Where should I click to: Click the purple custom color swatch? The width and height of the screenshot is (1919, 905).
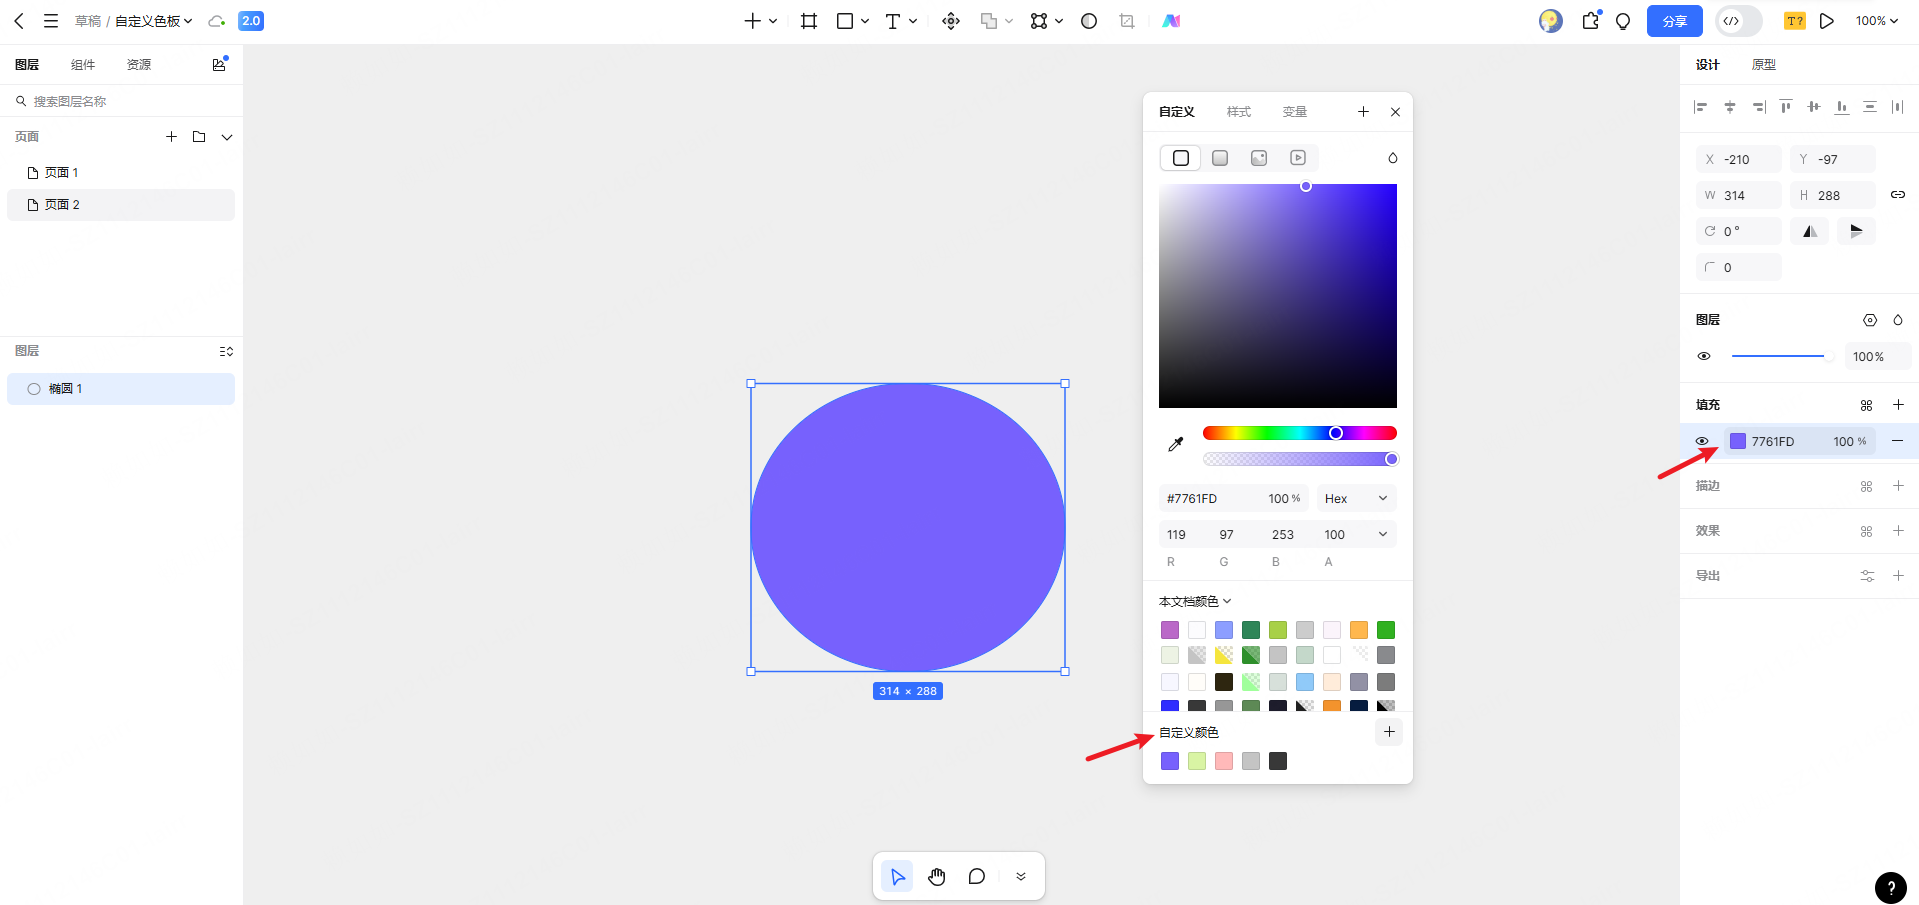point(1170,762)
